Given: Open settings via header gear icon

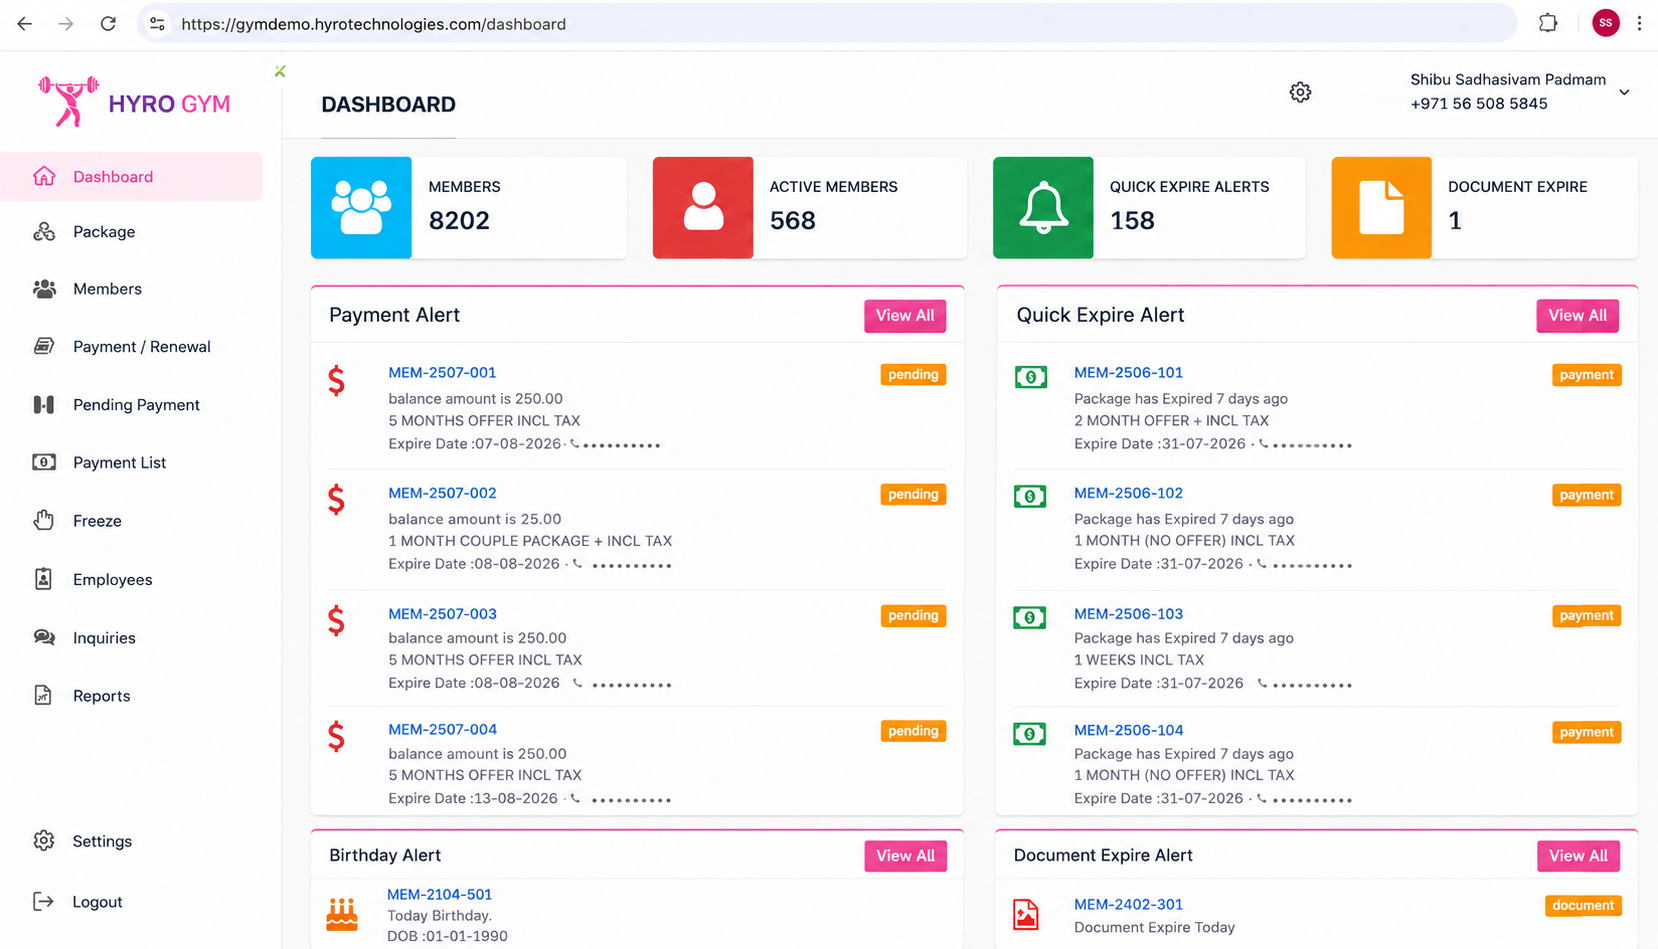Looking at the screenshot, I should point(1300,92).
